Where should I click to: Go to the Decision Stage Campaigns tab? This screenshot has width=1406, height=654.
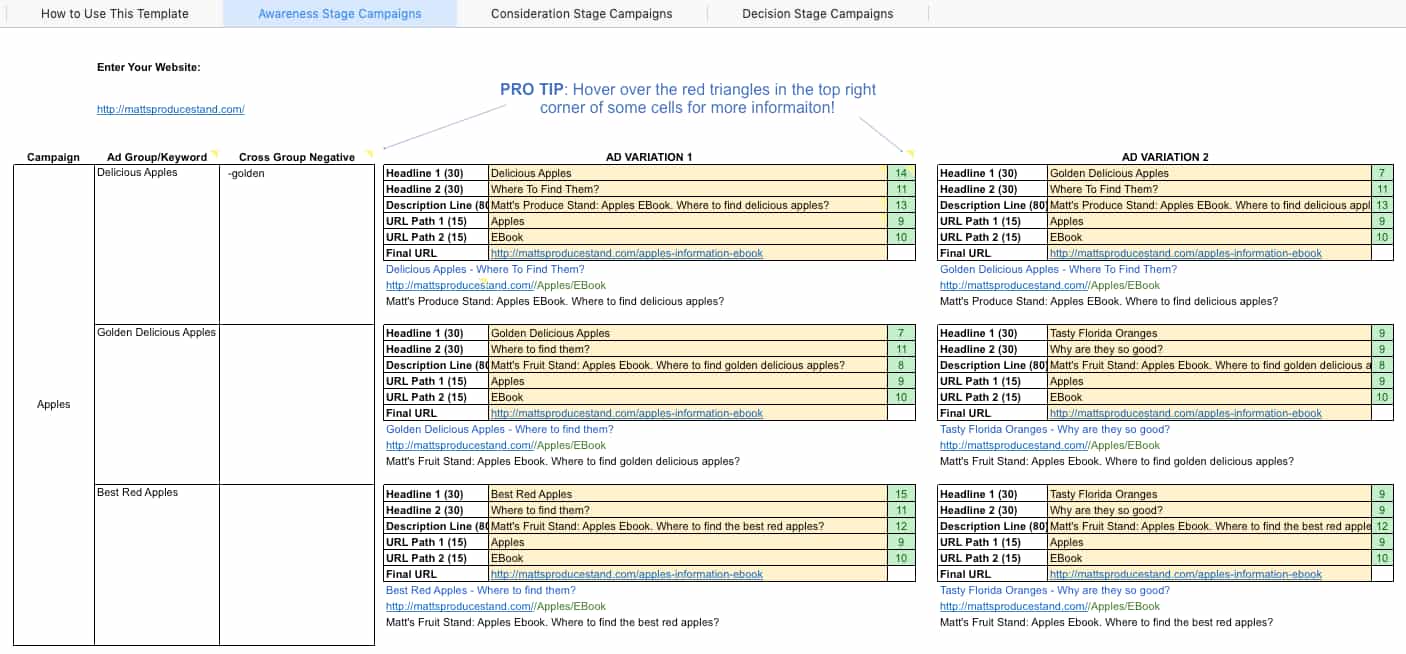point(817,14)
